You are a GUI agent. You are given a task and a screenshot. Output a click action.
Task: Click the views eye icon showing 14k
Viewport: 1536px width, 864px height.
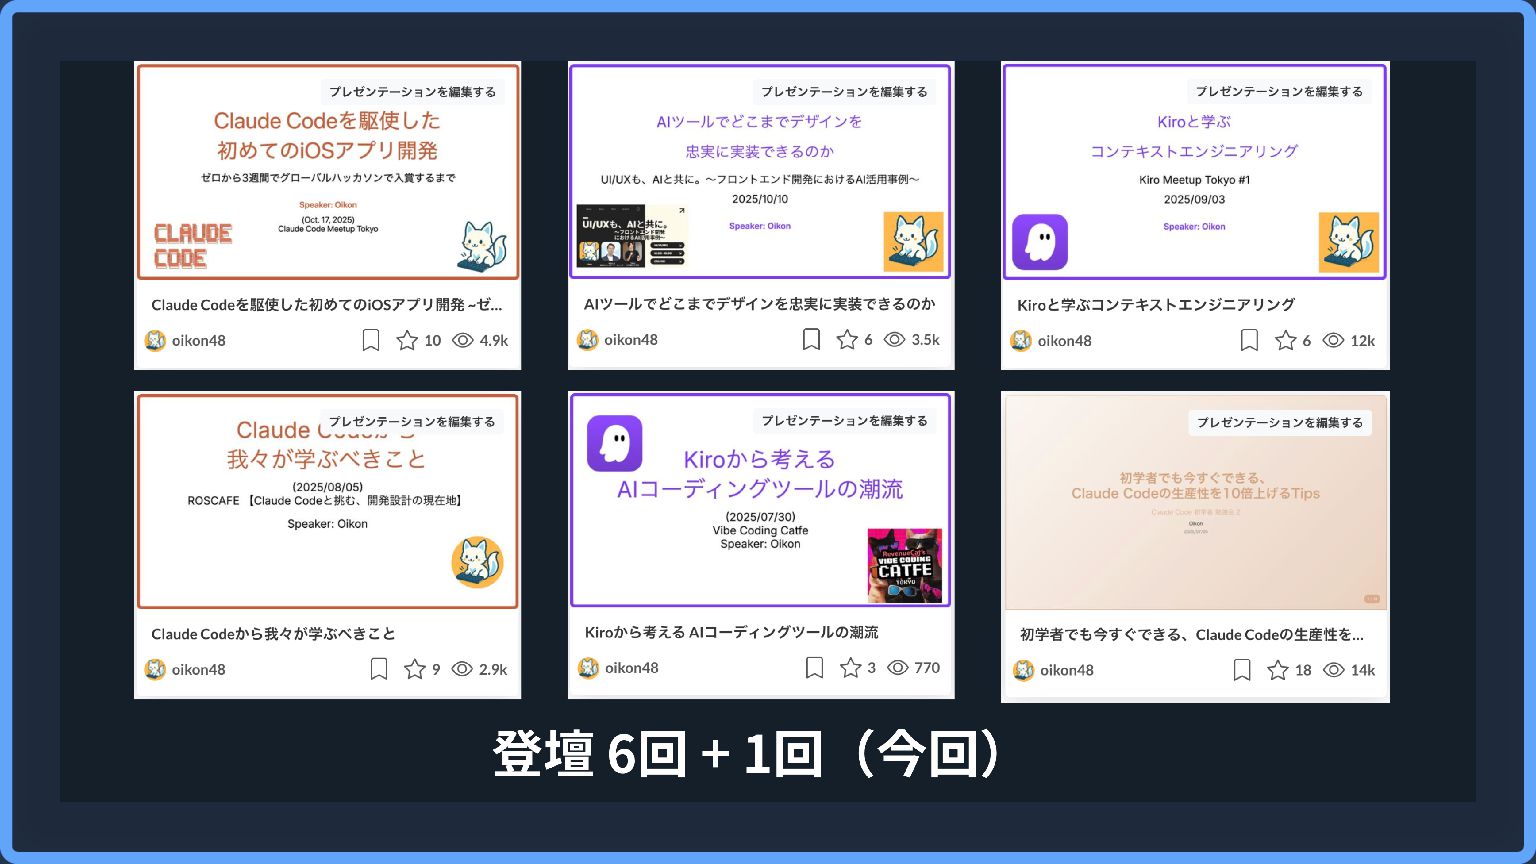coord(1334,670)
